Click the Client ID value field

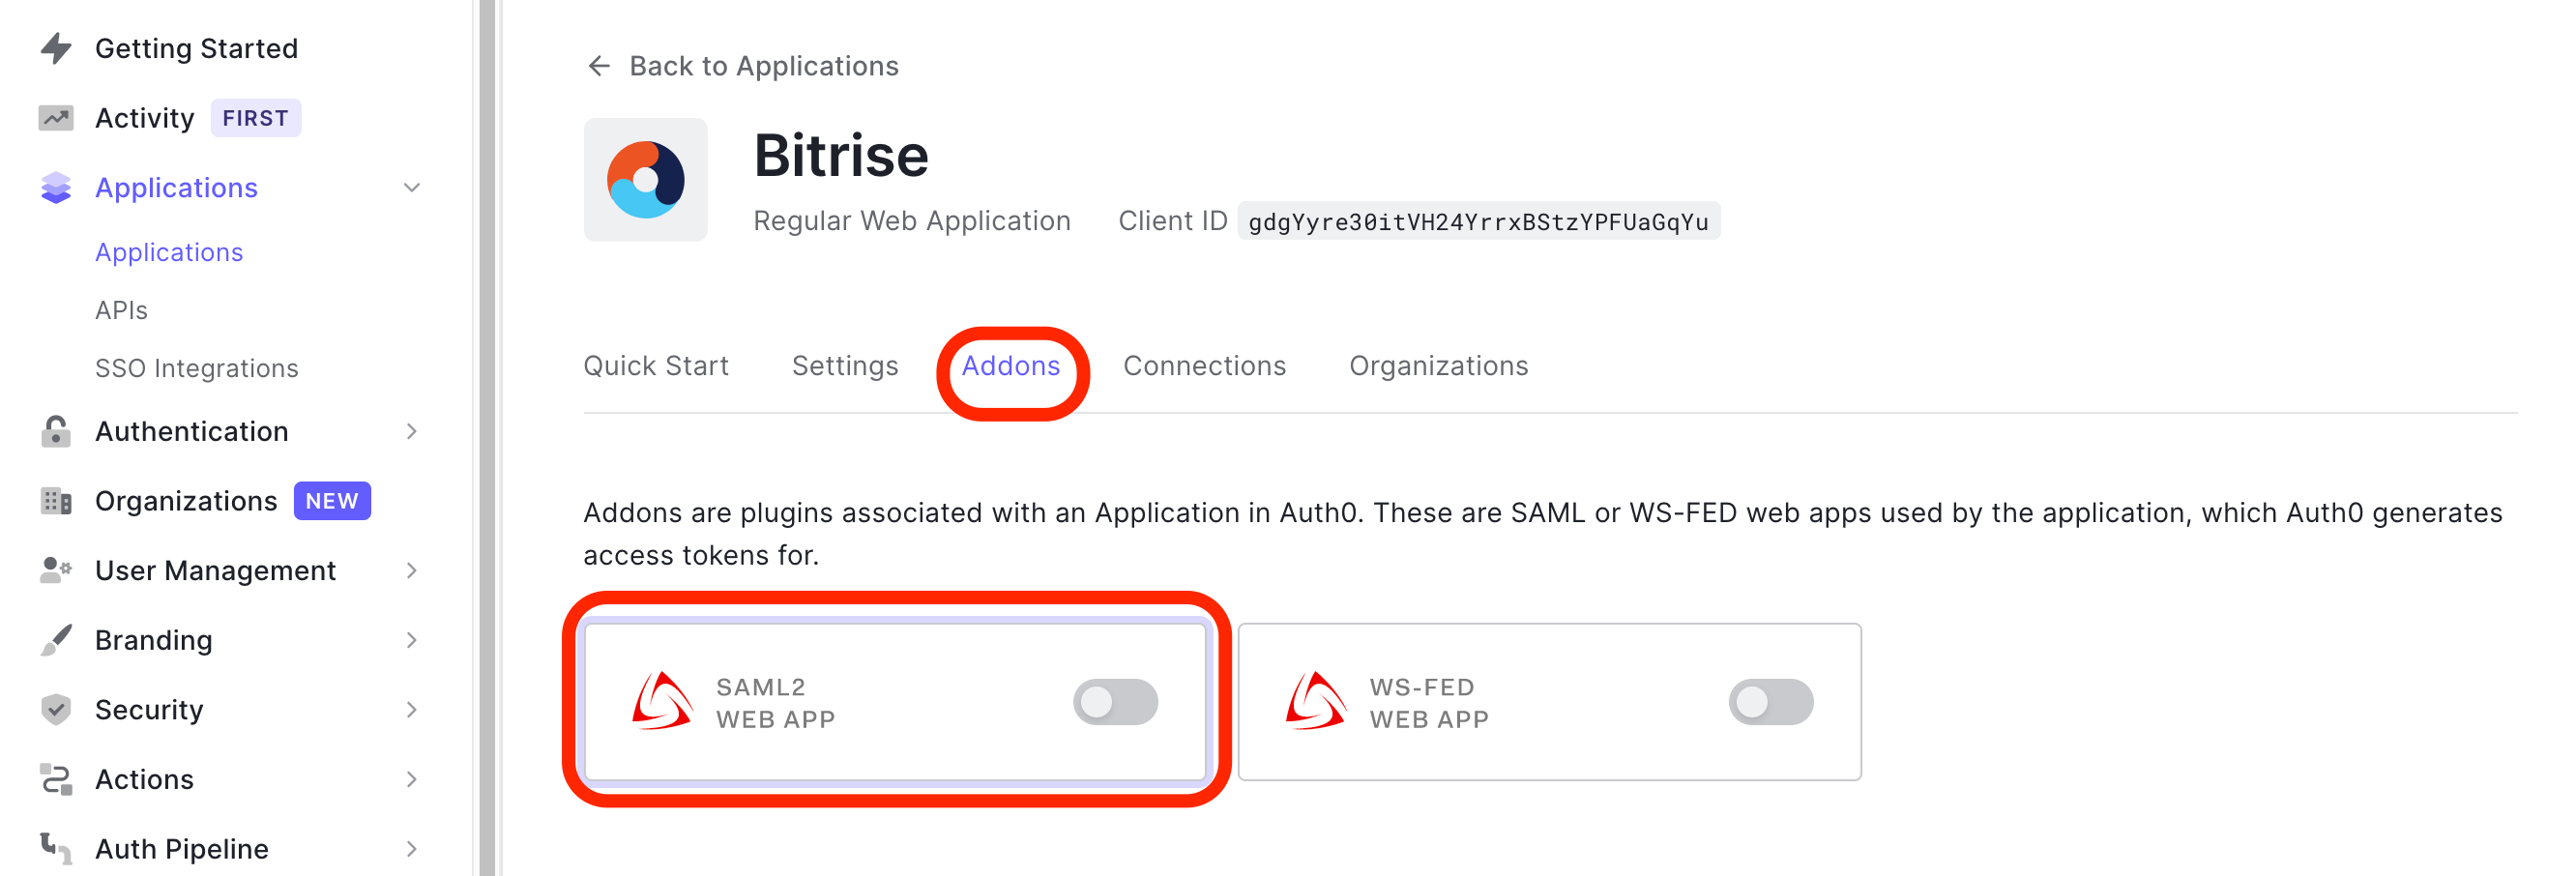click(x=1478, y=221)
